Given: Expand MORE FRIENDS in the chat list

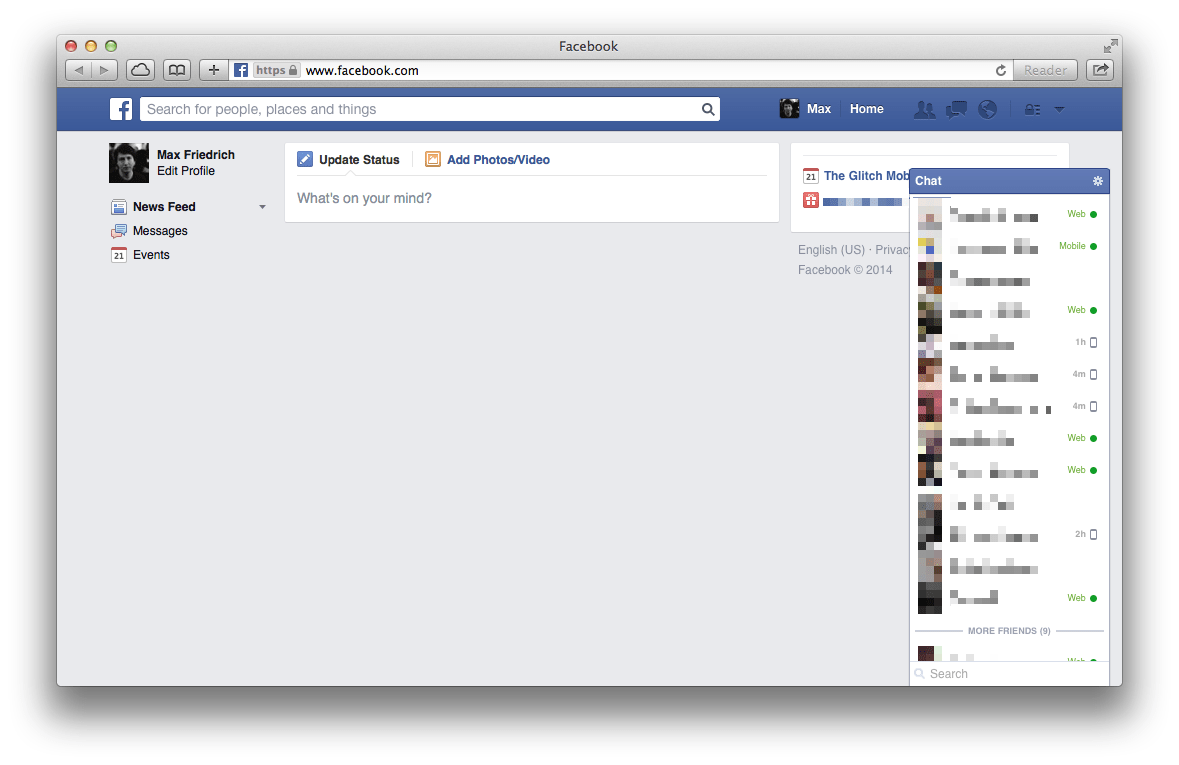Looking at the screenshot, I should tap(1007, 631).
